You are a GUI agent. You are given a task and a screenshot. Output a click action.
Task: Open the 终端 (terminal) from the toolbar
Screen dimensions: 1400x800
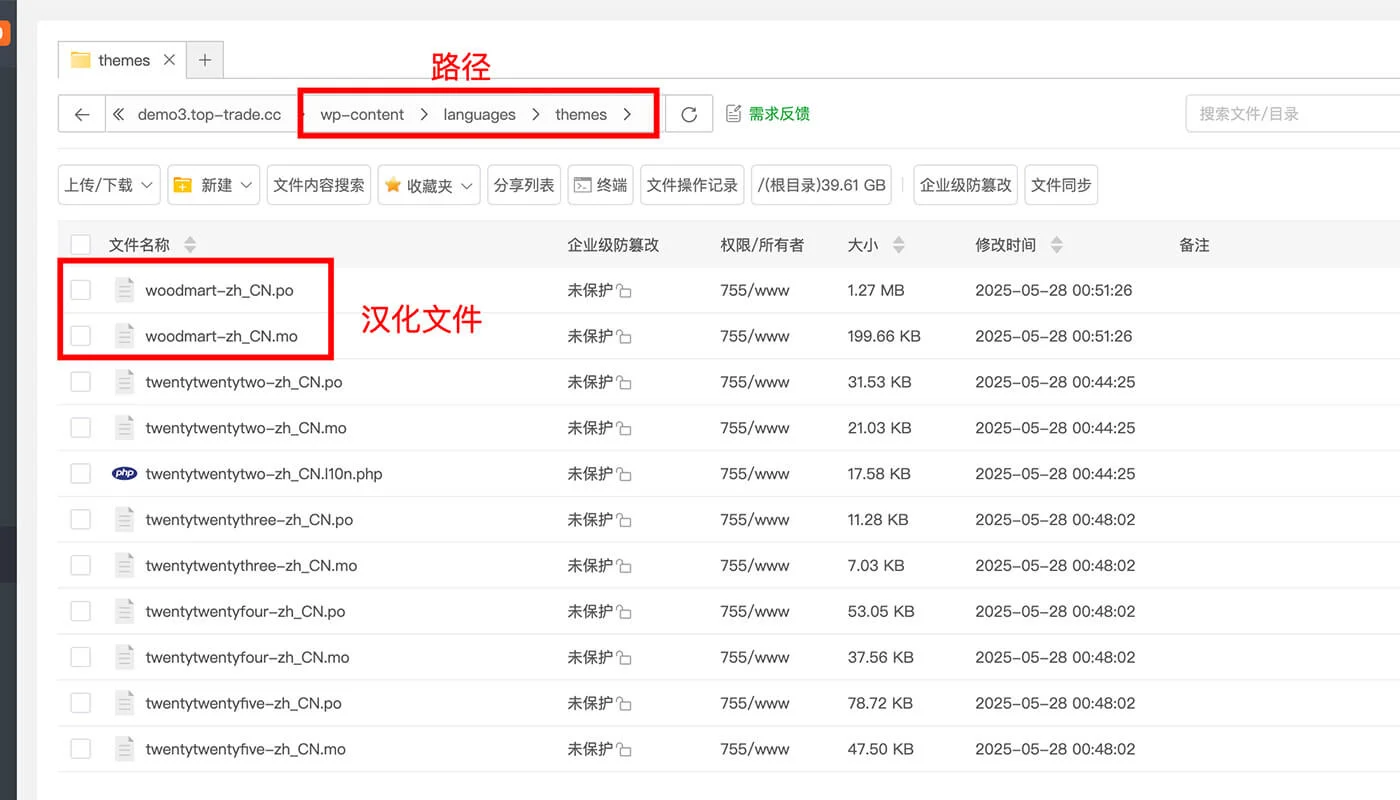tap(600, 184)
